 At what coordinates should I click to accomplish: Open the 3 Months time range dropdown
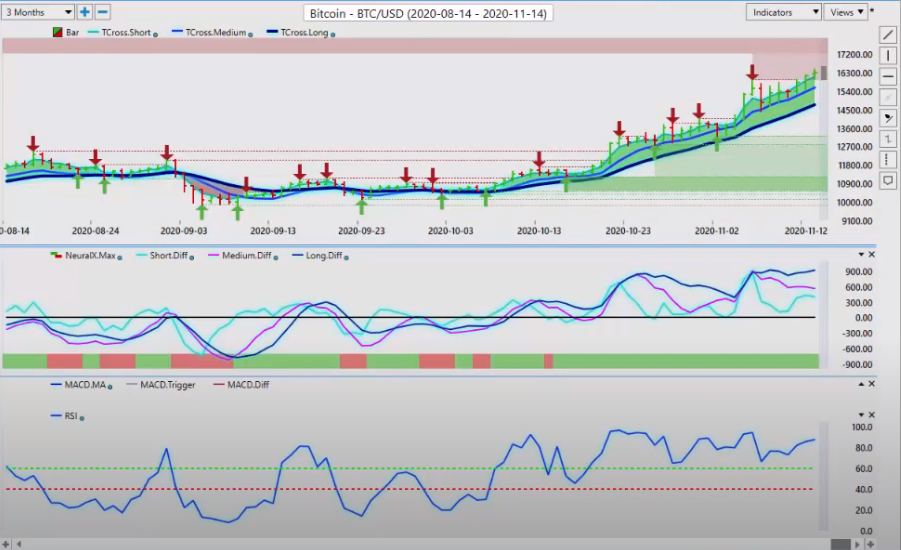click(37, 12)
